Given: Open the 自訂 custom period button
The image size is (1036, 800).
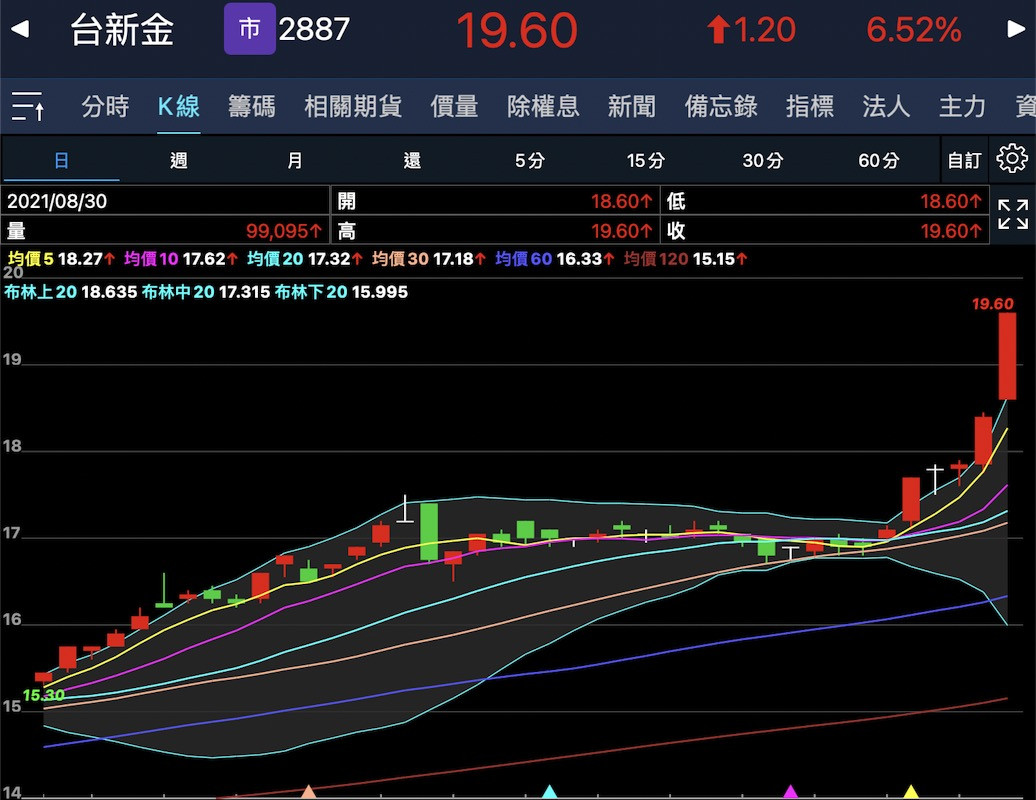Looking at the screenshot, I should pos(964,160).
